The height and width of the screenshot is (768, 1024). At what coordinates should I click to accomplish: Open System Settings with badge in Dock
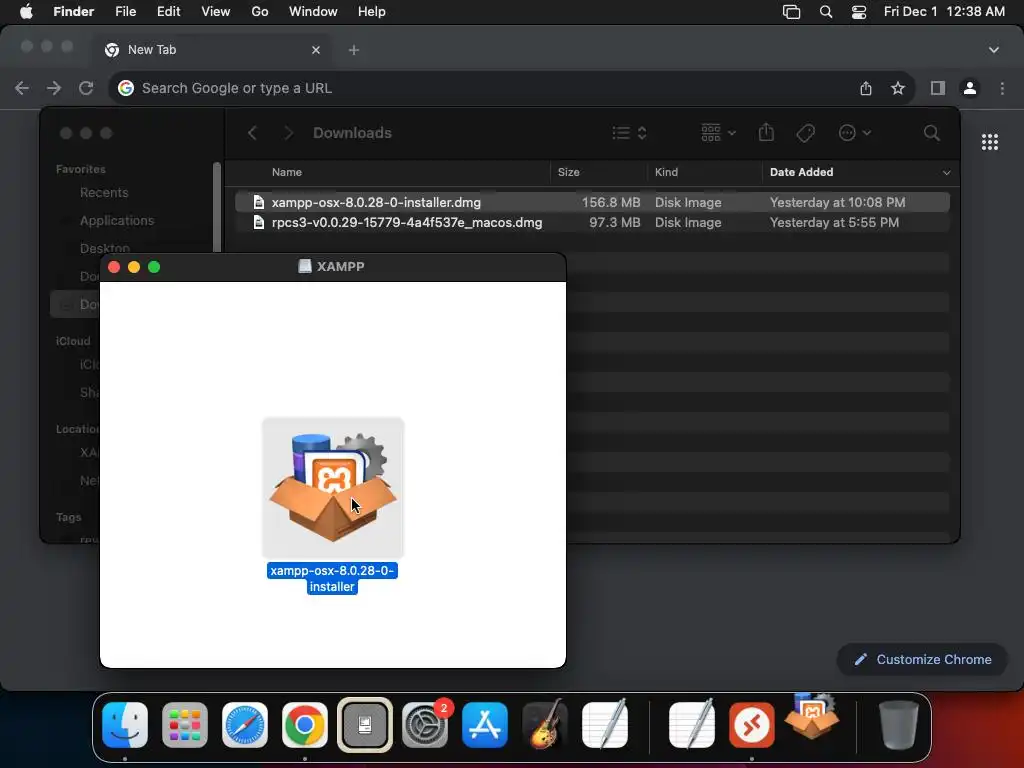(x=425, y=724)
